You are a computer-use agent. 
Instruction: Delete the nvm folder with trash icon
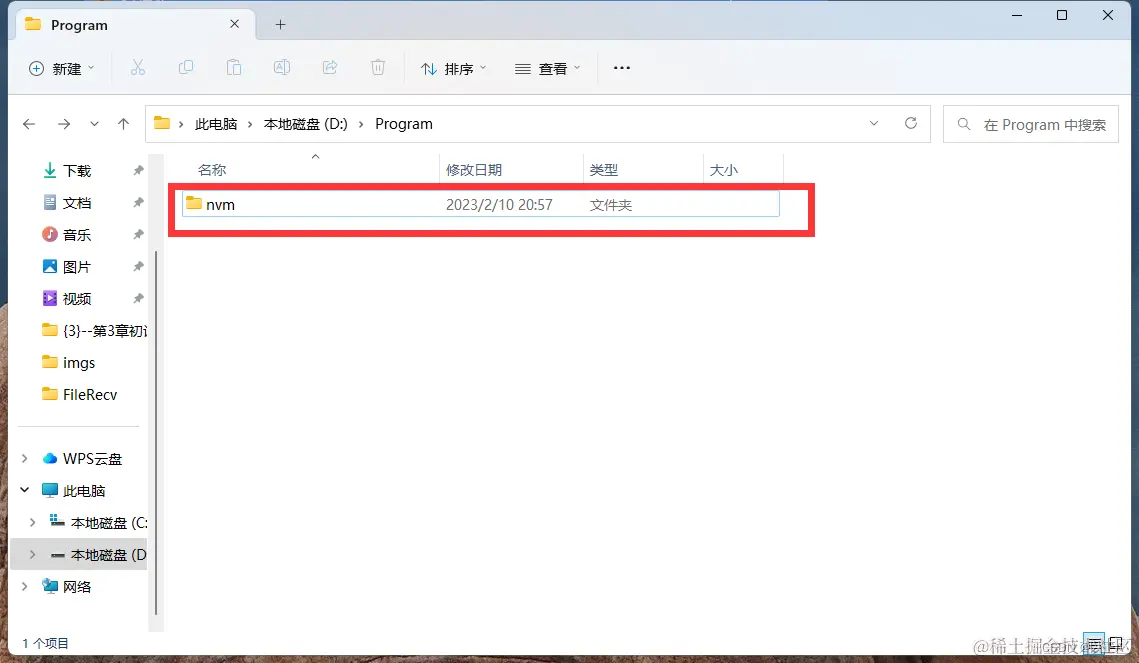coord(378,67)
